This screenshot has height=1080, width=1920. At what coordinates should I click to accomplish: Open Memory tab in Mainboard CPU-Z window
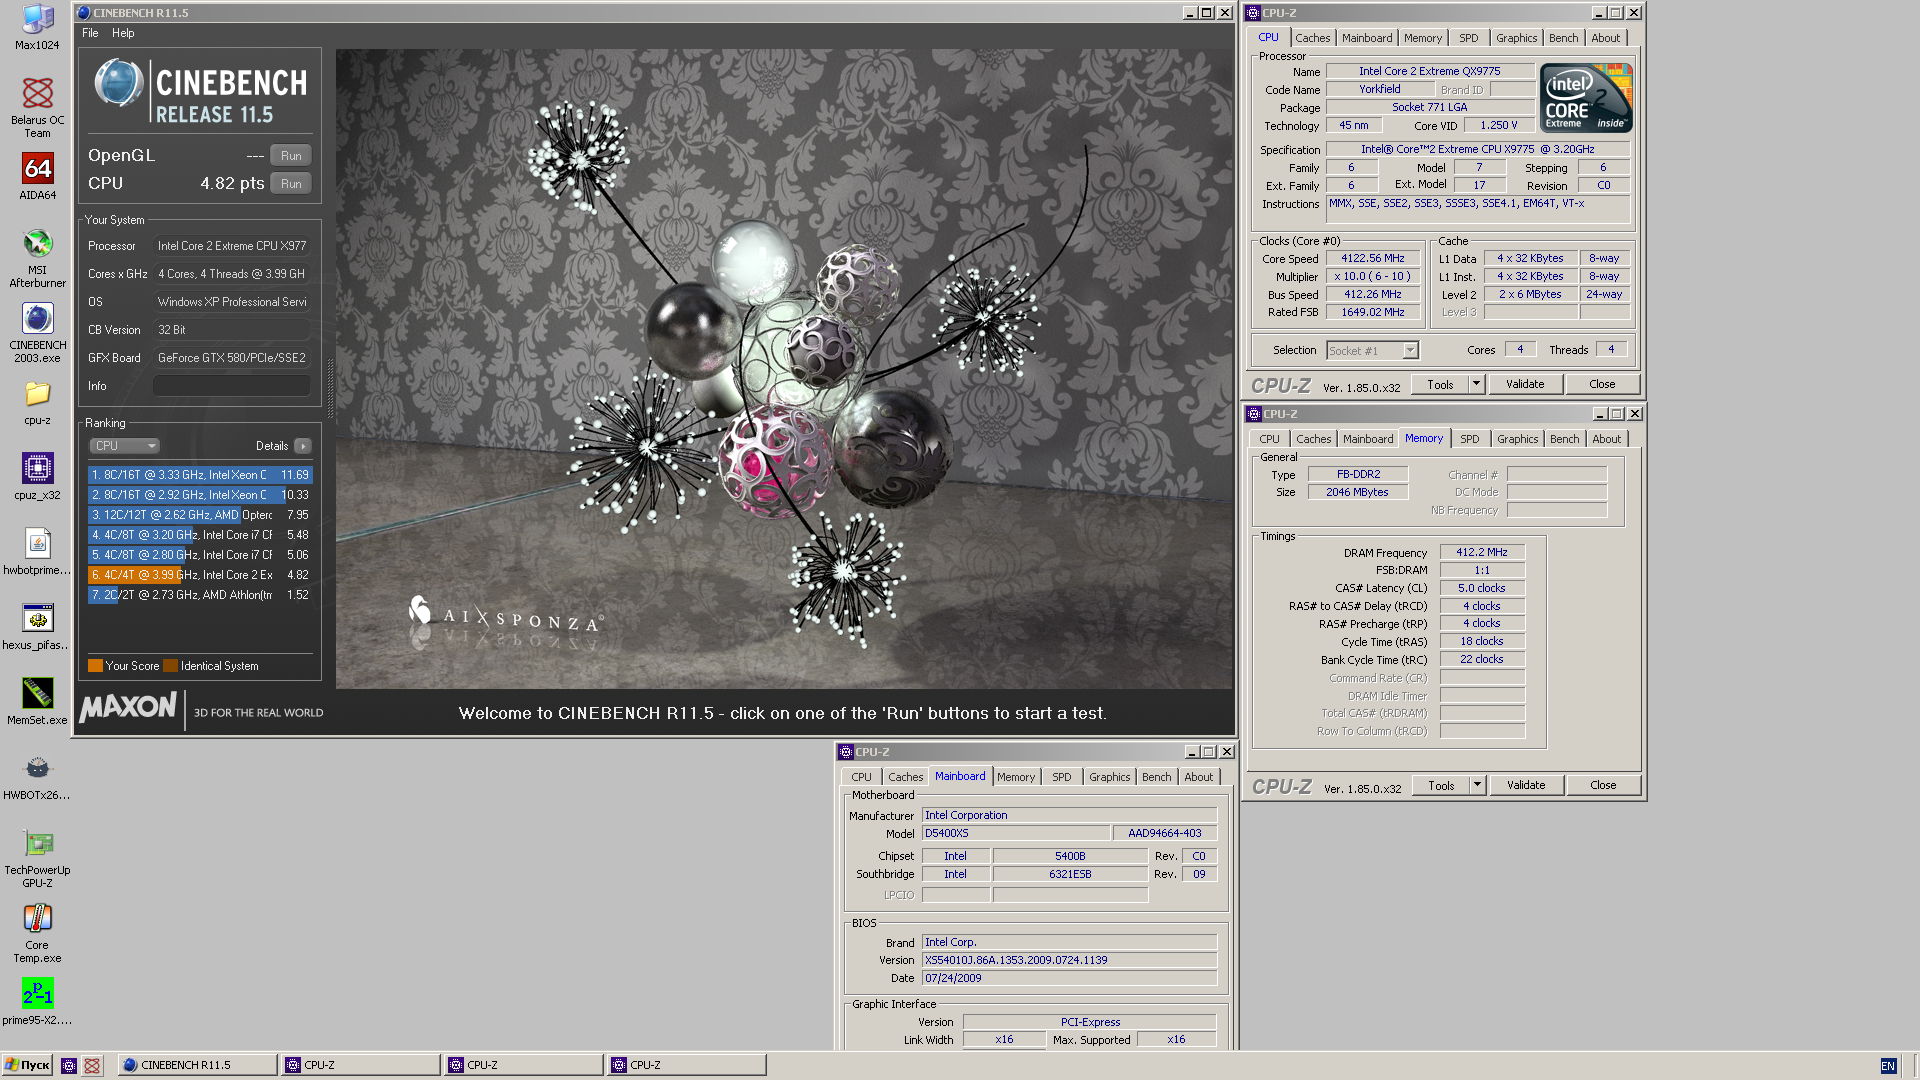[x=1016, y=777]
